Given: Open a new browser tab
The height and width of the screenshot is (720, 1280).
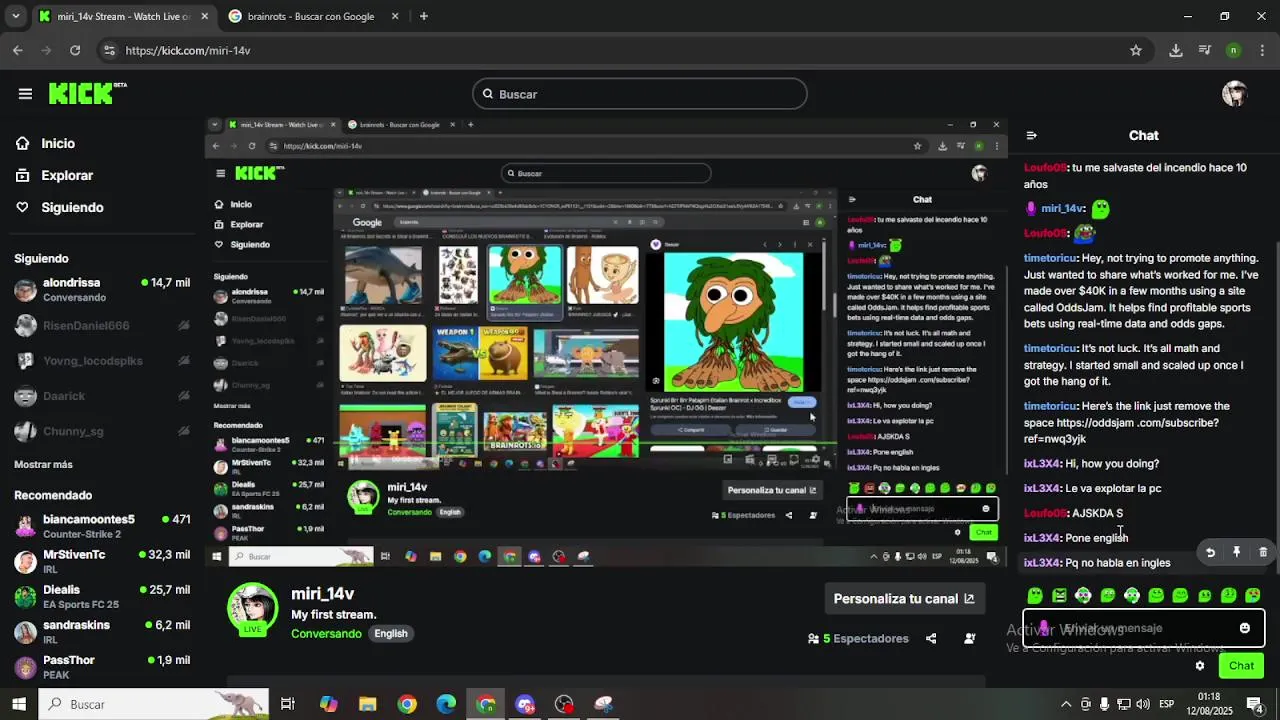Looking at the screenshot, I should pyautogui.click(x=424, y=16).
